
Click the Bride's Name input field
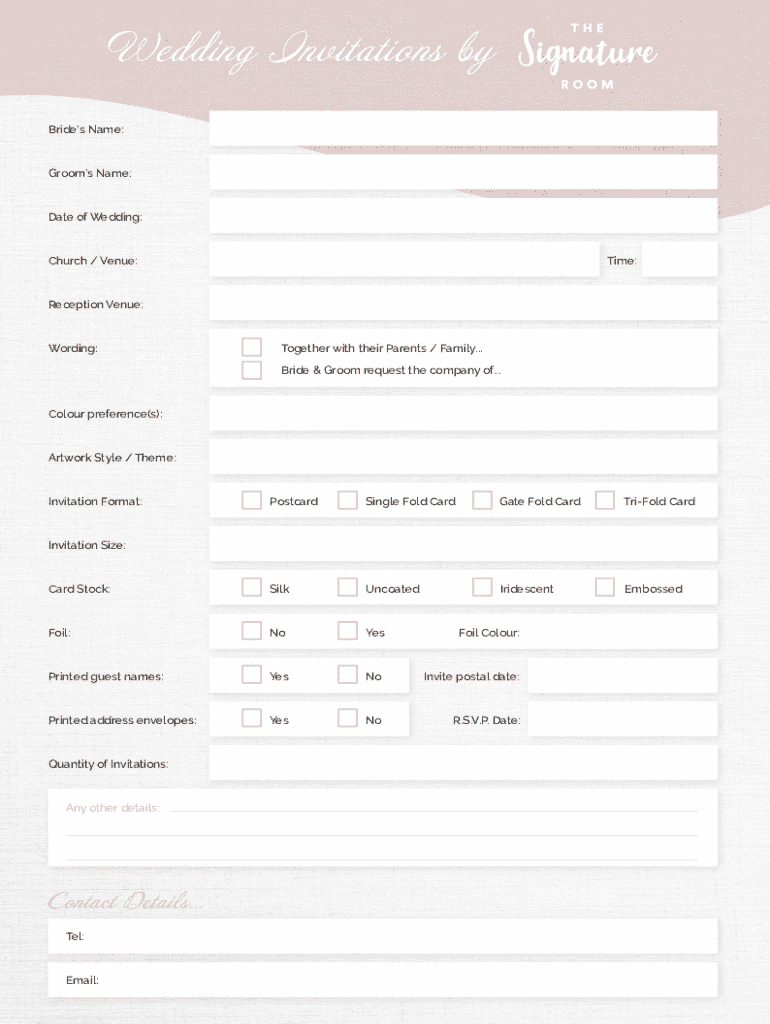(463, 128)
